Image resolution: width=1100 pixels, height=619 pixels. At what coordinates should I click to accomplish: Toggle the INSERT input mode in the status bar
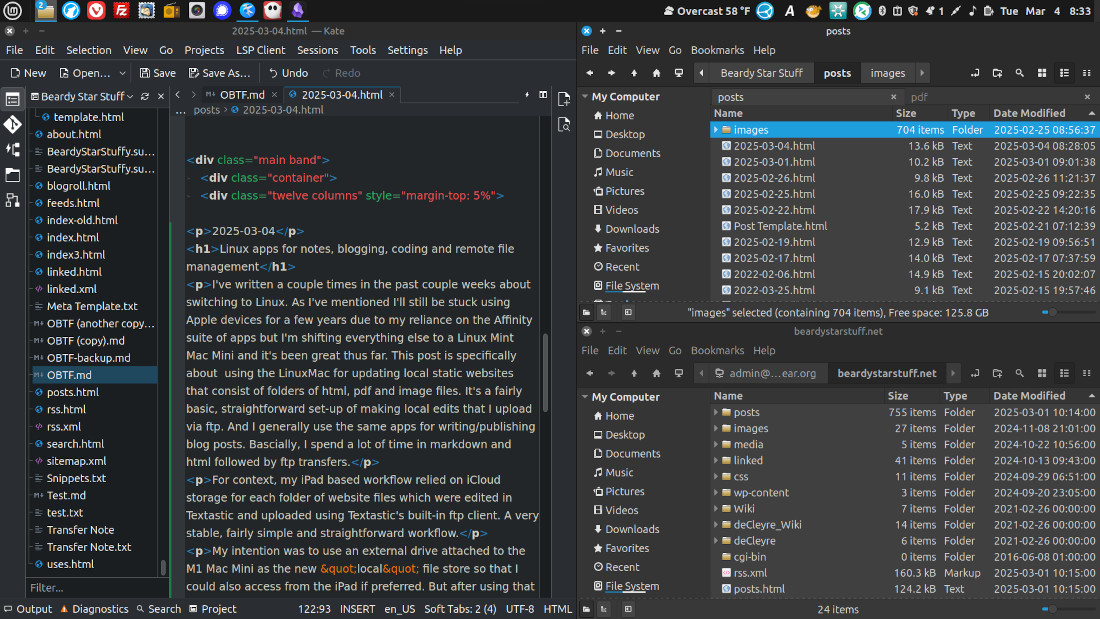(358, 609)
